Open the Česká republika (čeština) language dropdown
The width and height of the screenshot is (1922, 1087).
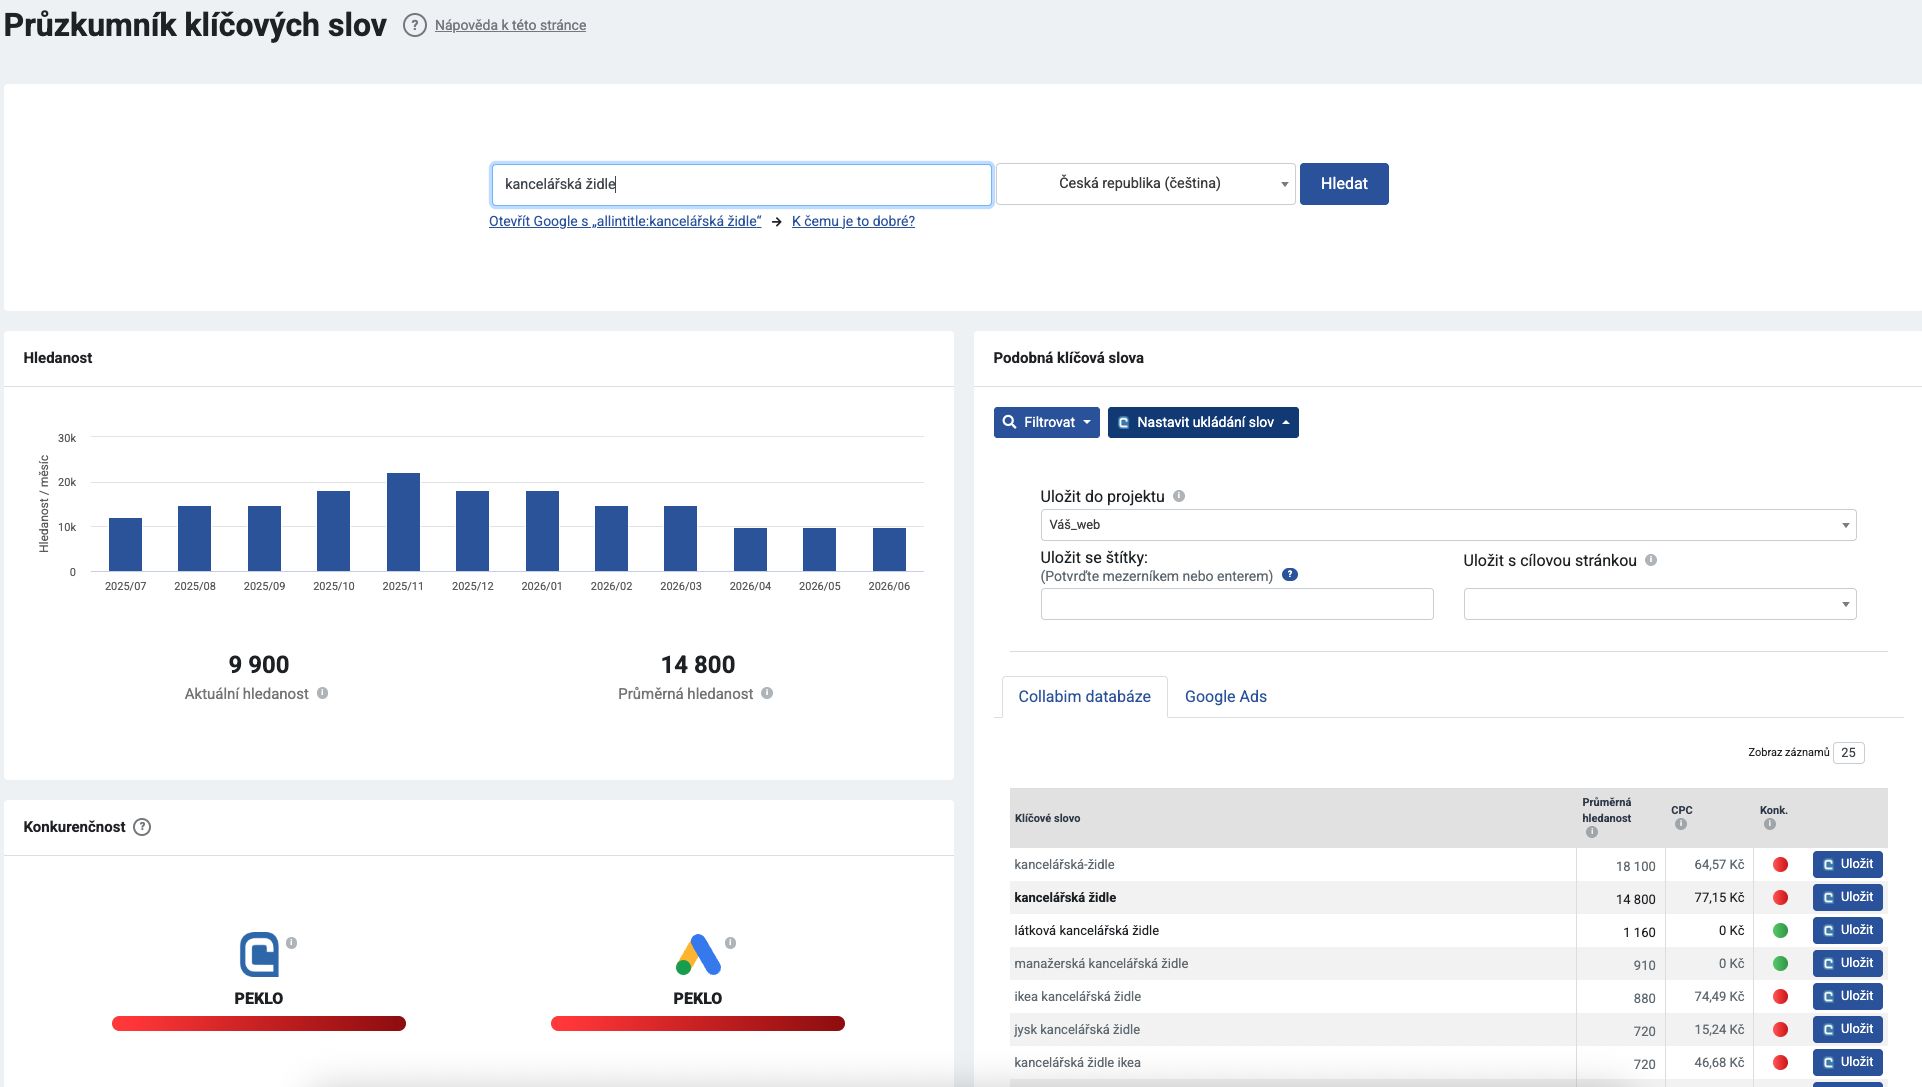[1146, 184]
